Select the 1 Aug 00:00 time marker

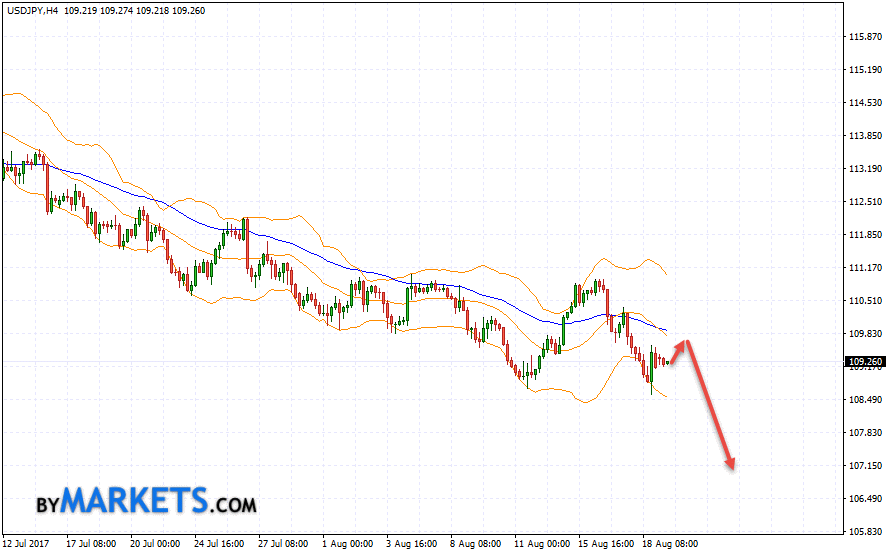click(347, 544)
